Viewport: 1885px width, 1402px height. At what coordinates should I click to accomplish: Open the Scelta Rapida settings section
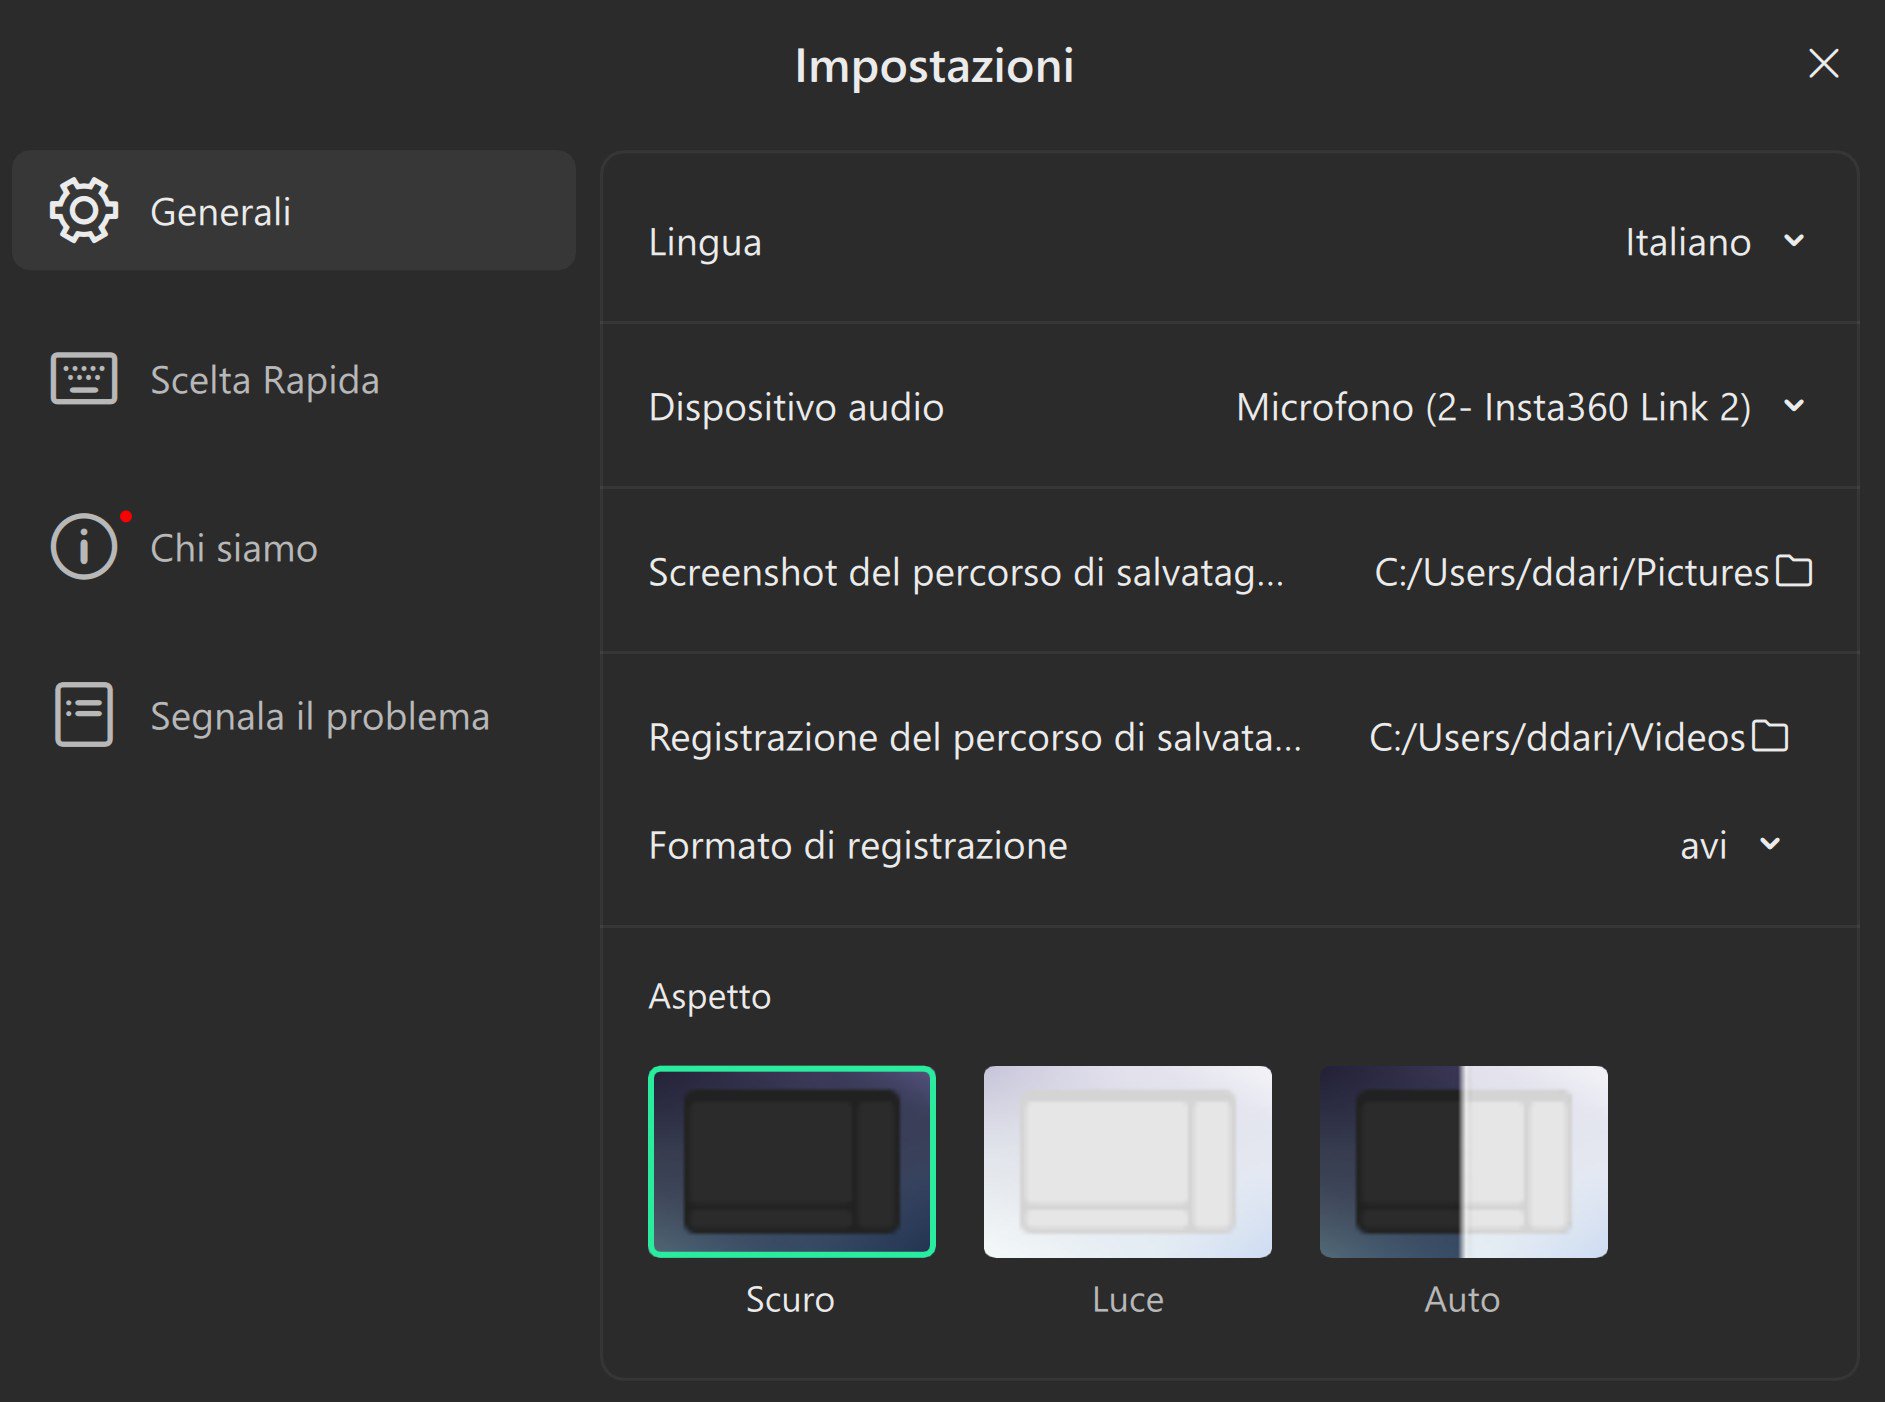pyautogui.click(x=265, y=380)
